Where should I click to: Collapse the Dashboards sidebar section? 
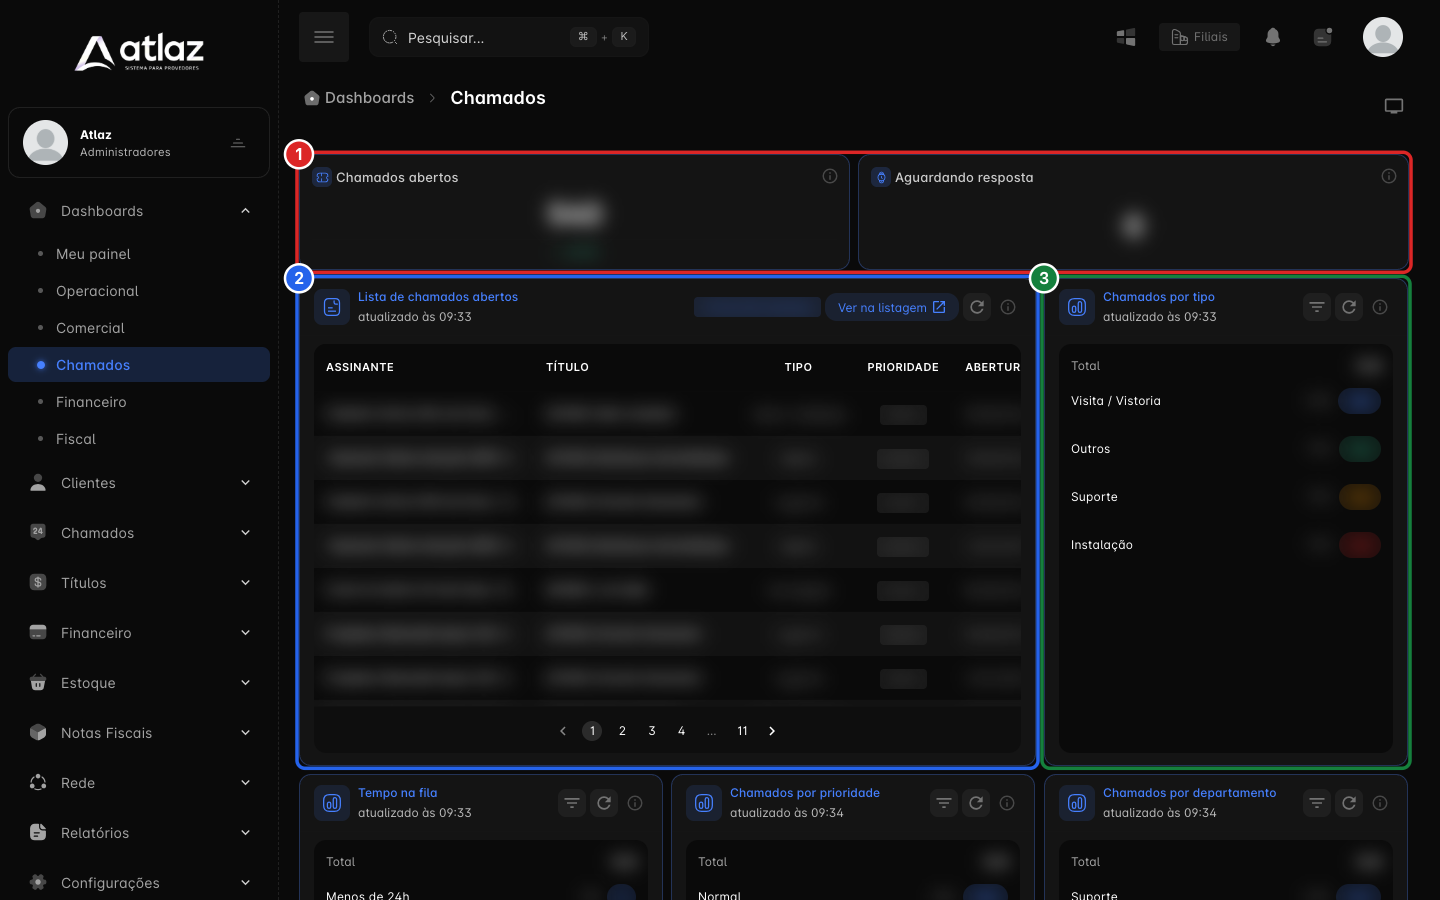(245, 211)
